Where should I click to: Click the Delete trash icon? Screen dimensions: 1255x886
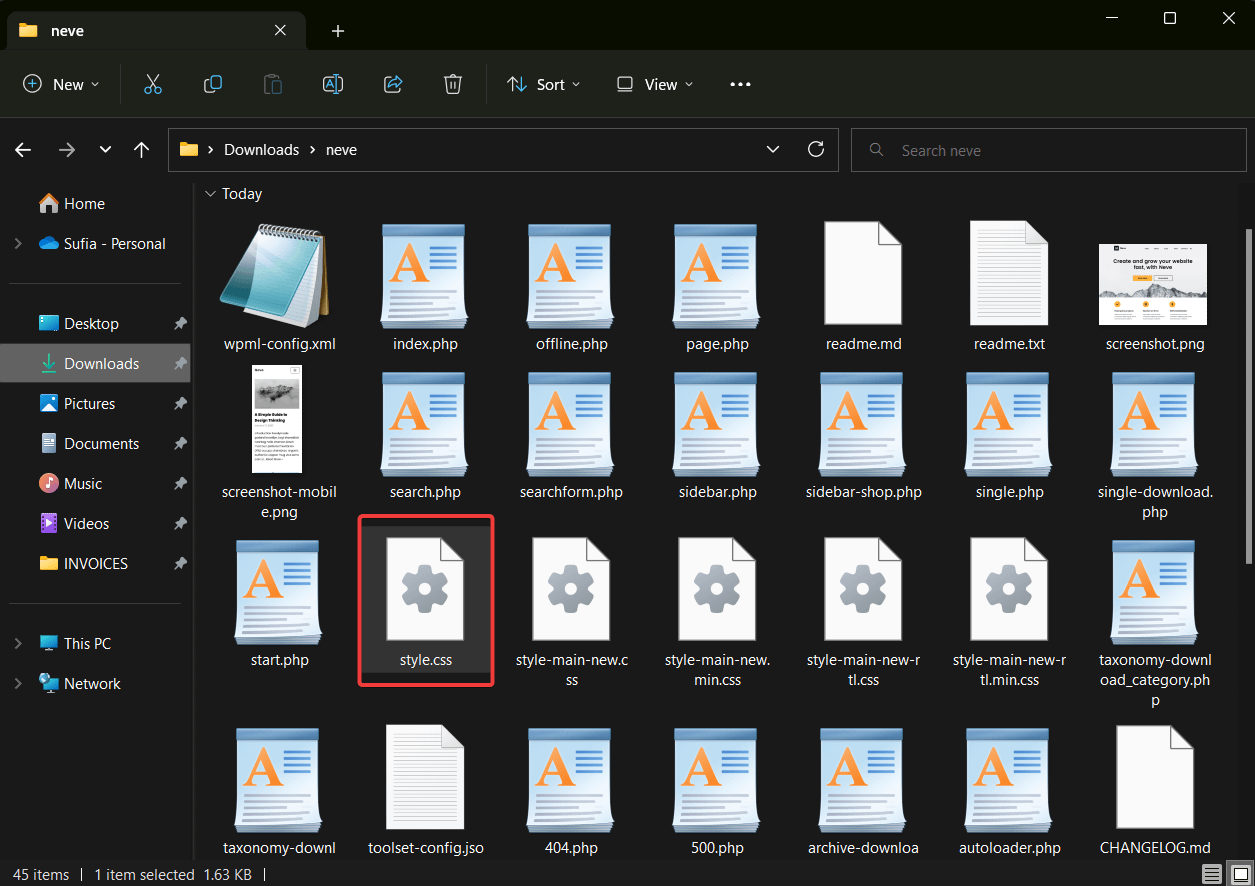[453, 85]
